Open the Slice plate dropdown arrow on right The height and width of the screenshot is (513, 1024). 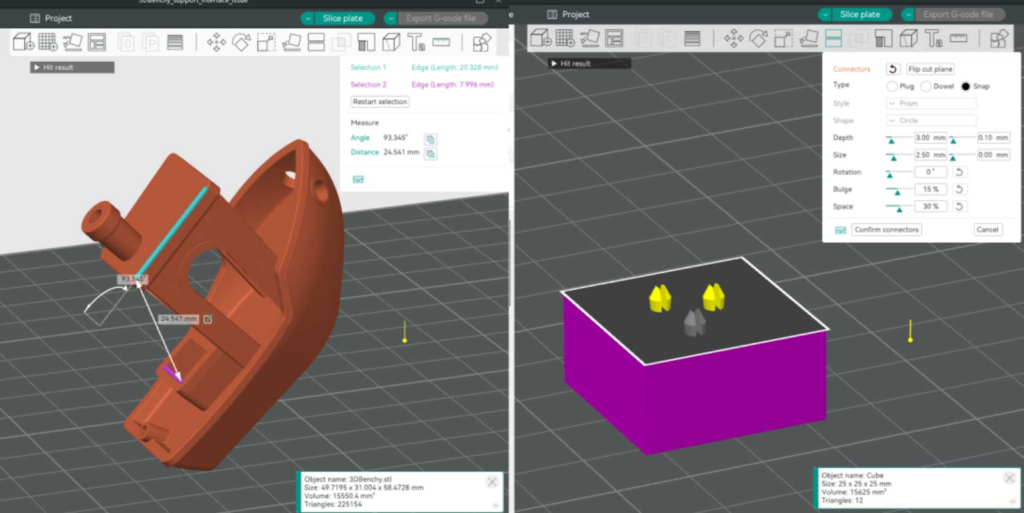coord(825,15)
